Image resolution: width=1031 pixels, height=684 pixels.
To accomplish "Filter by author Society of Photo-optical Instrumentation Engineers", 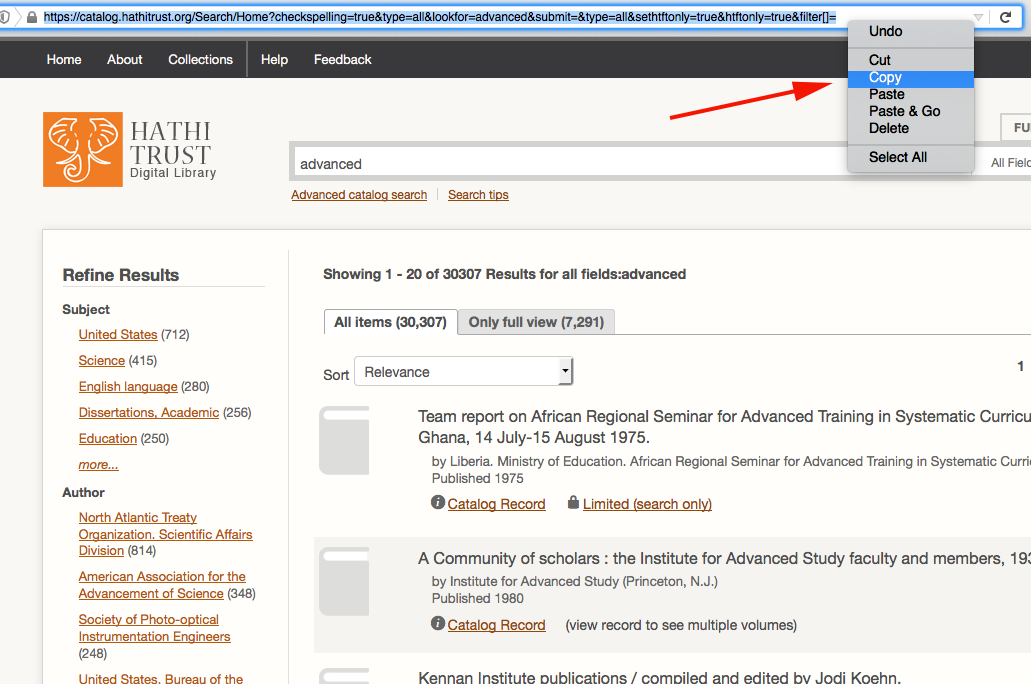I will pos(154,627).
